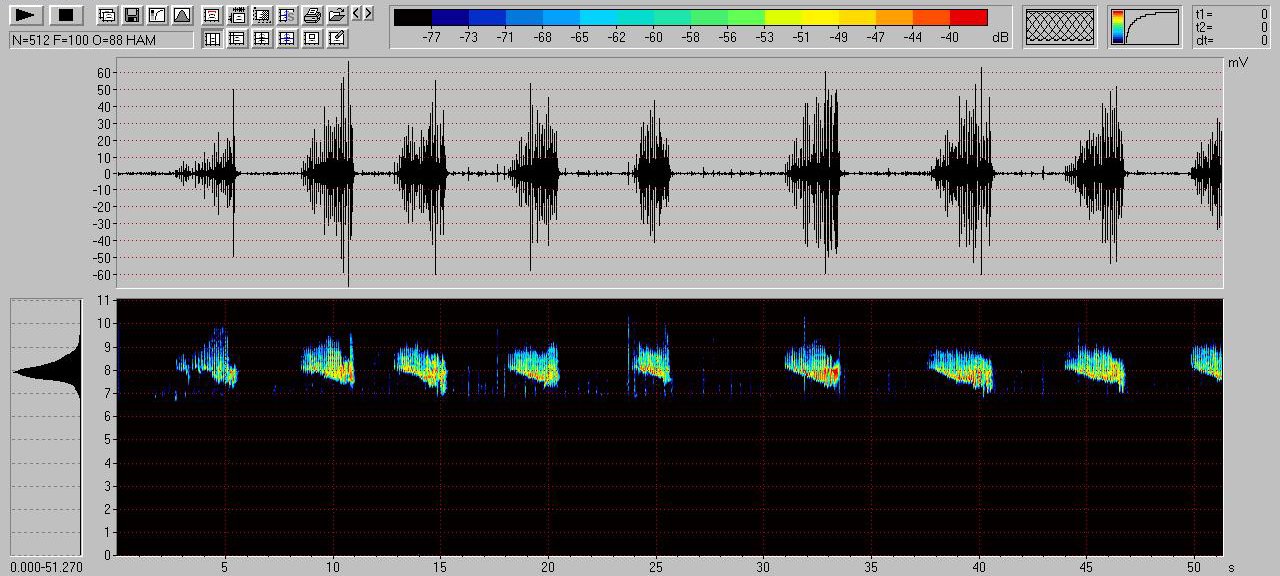
Task: Click the N=512 F=100 O=88 HAM parameters field
Action: (101, 40)
